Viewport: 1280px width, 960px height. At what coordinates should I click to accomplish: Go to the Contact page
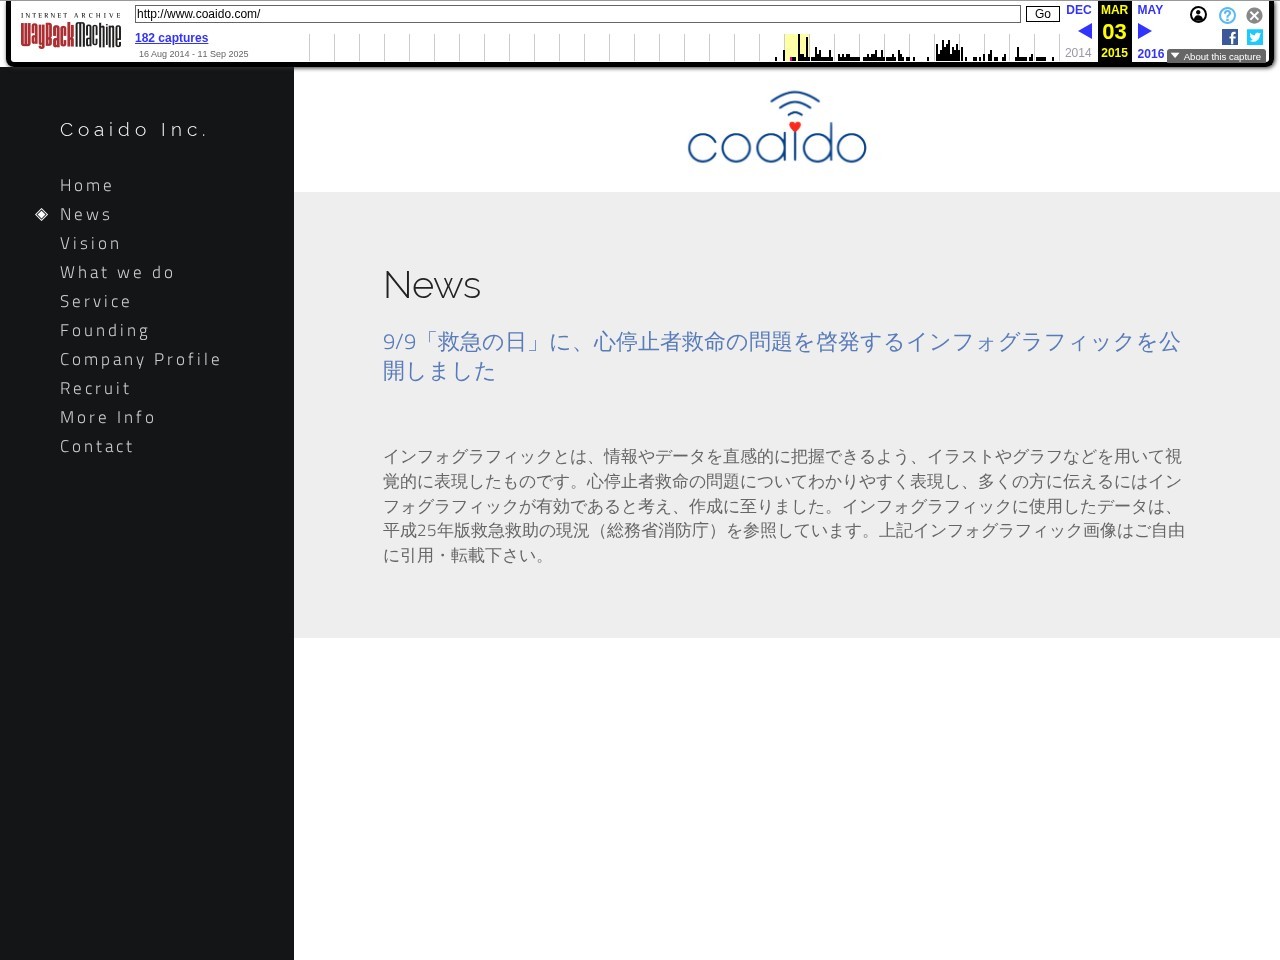tap(97, 447)
